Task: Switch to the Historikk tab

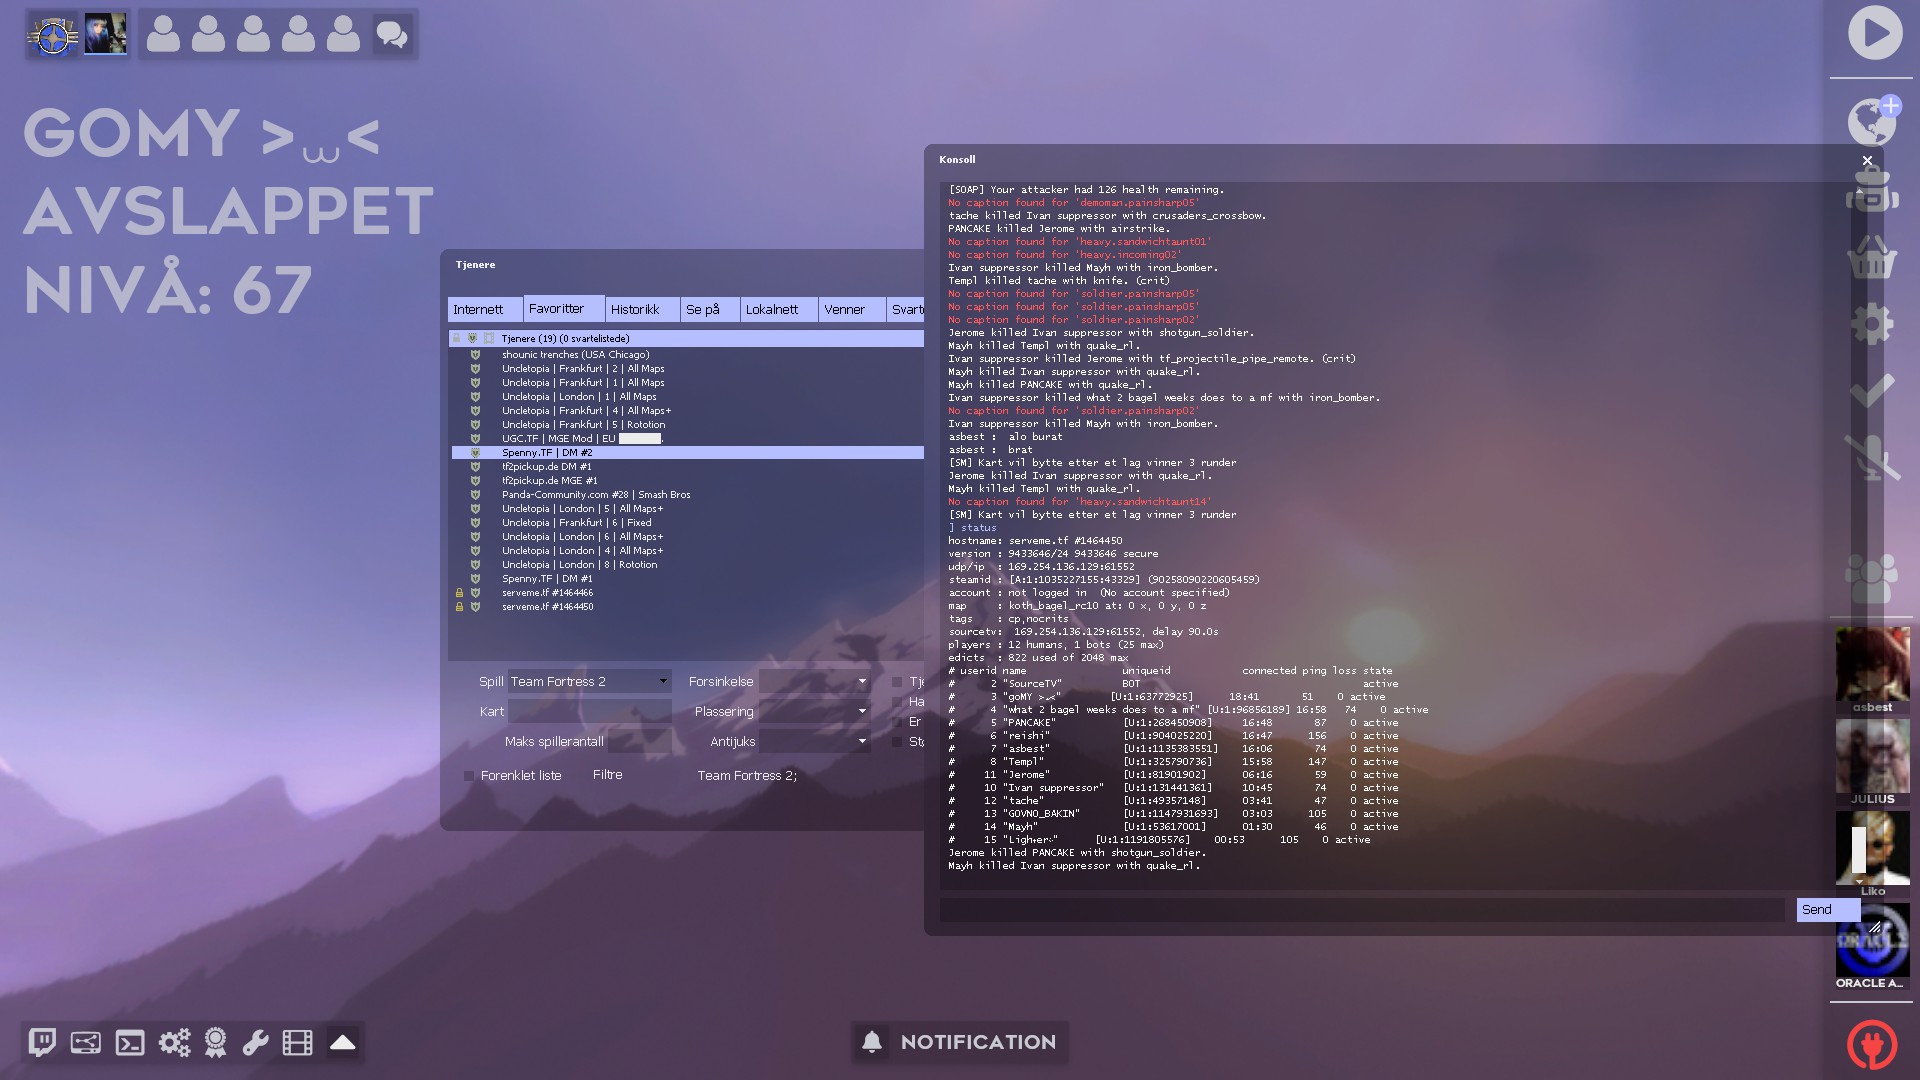Action: 635,310
